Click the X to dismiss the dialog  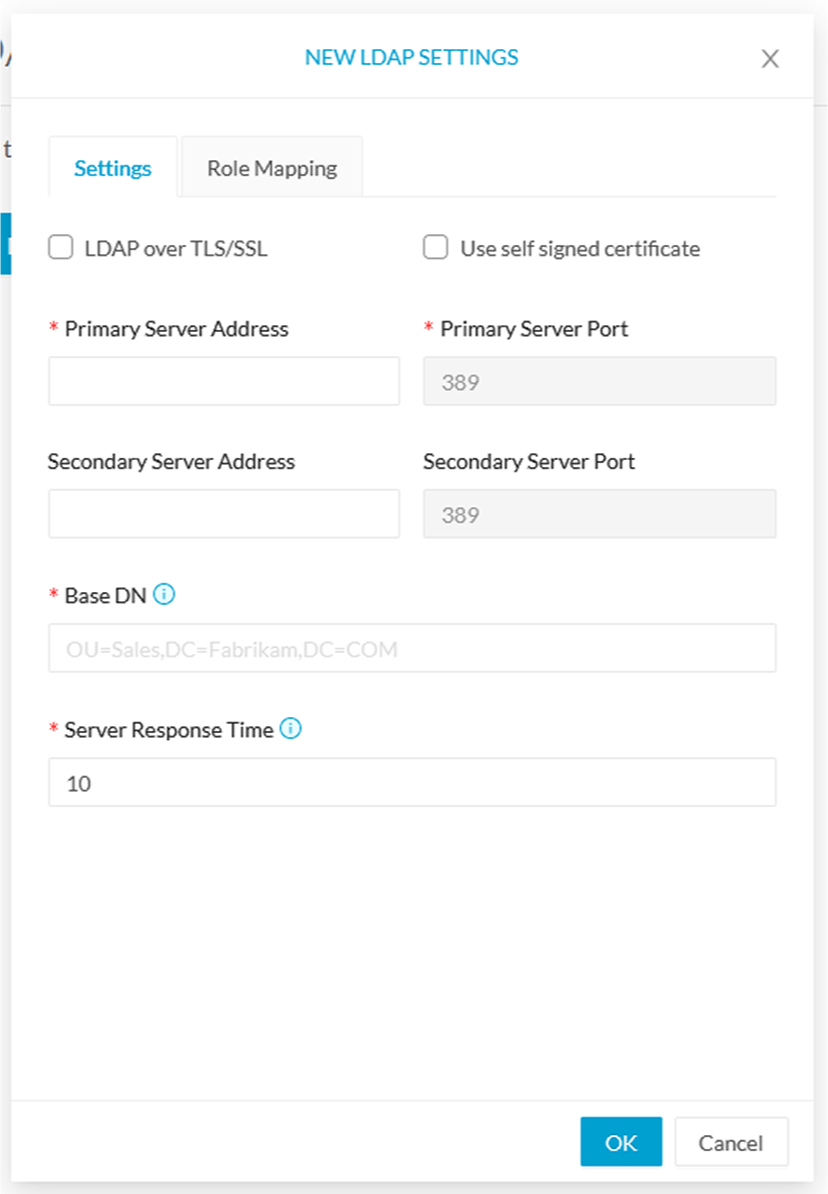click(x=770, y=58)
